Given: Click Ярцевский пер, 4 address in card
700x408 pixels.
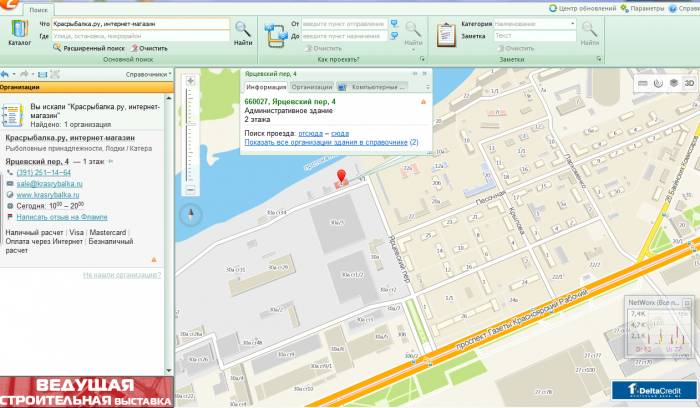Looking at the screenshot, I should pos(37,162).
